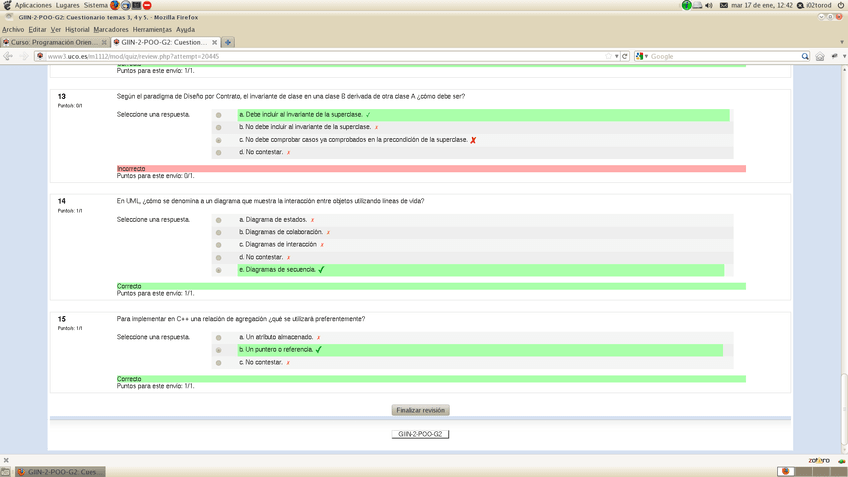Click the GIIN-2-POO-G2 button at page bottom
848x477 pixels.
[420, 434]
